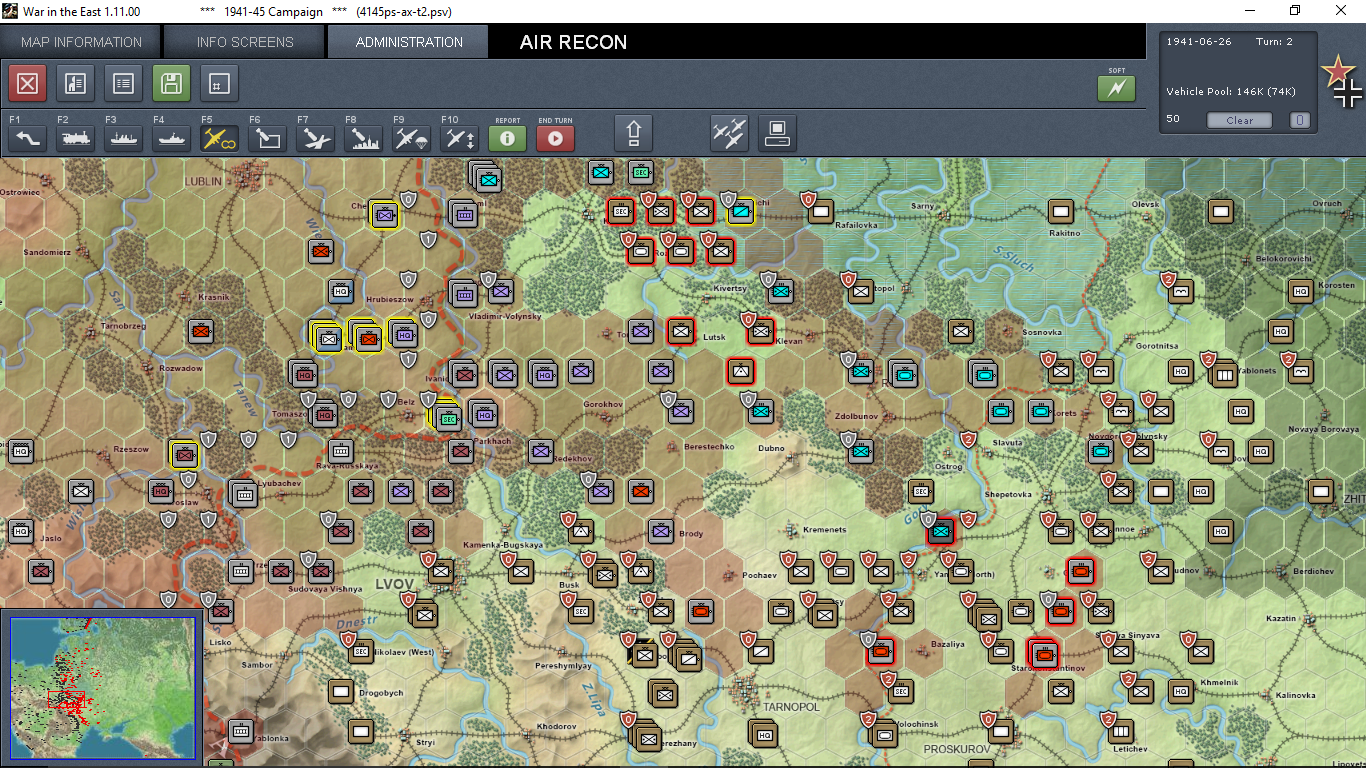Select F10 air transfer mode

459,138
